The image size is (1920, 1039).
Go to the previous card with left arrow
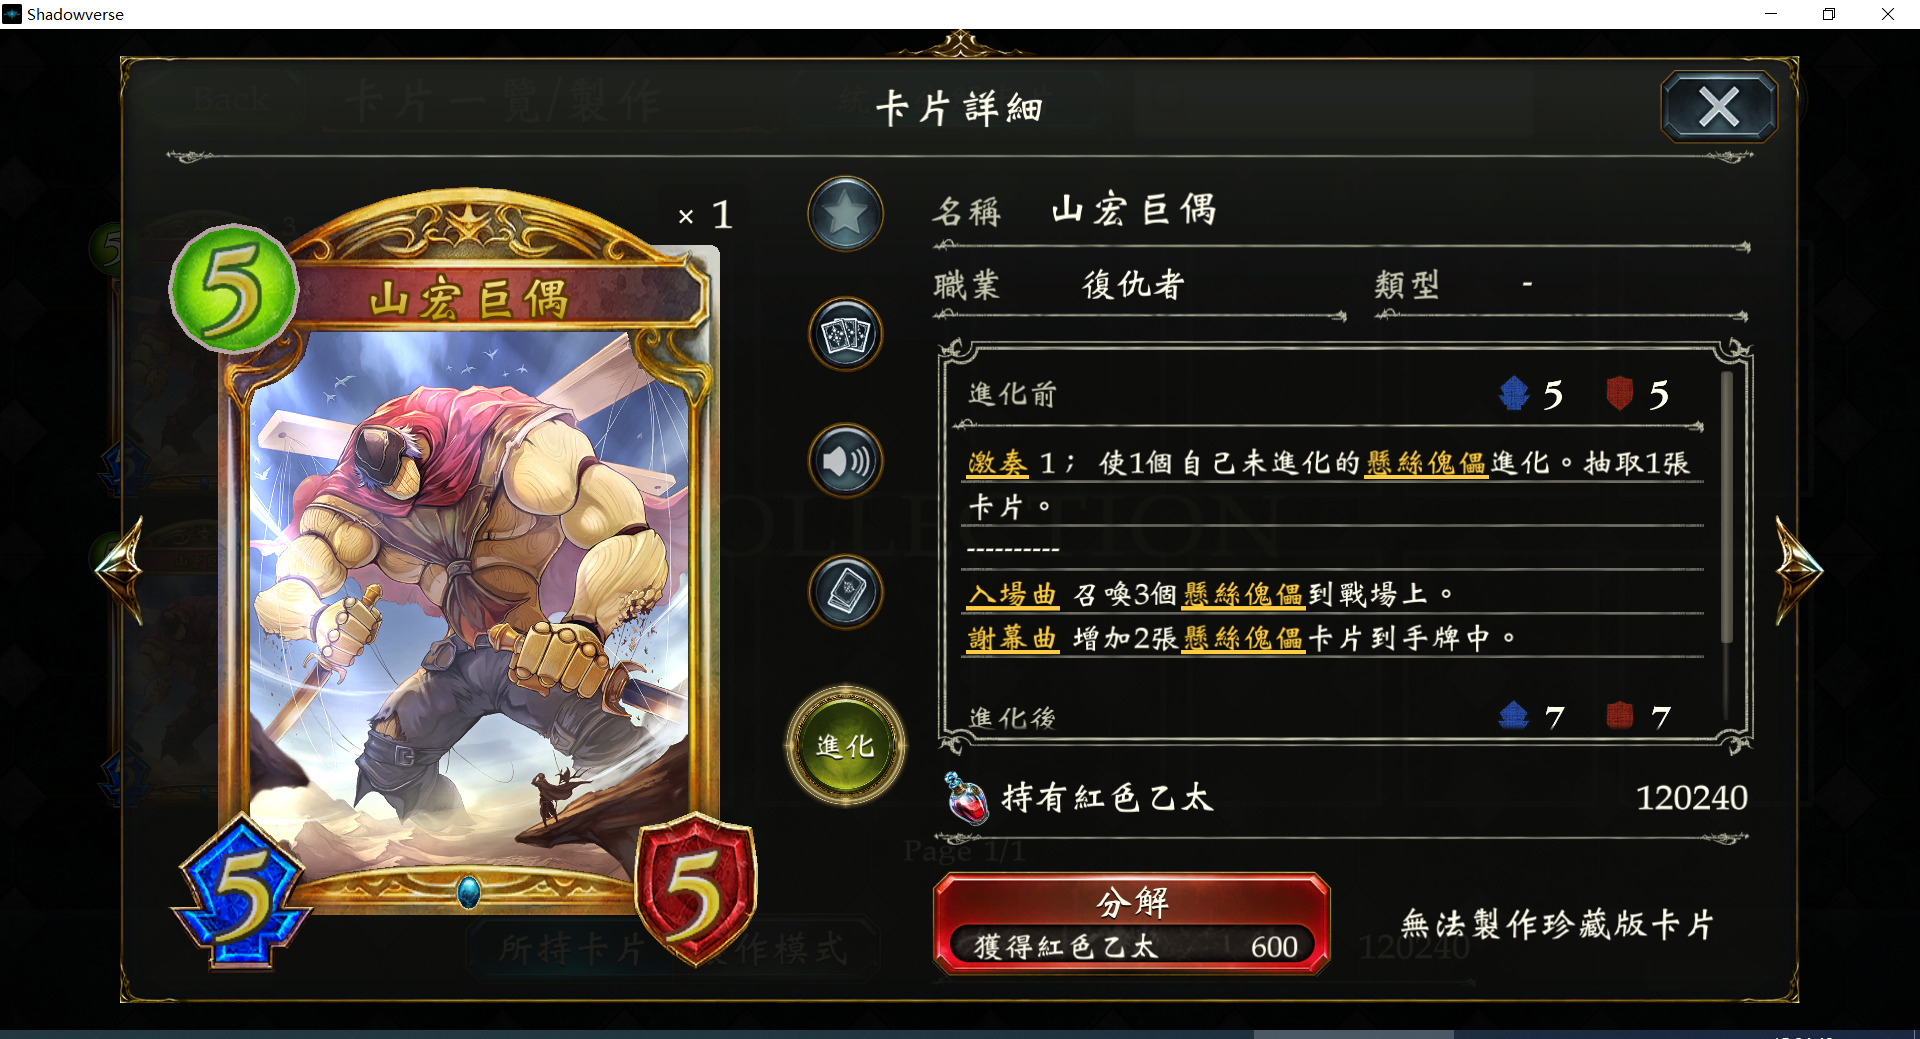coord(121,570)
